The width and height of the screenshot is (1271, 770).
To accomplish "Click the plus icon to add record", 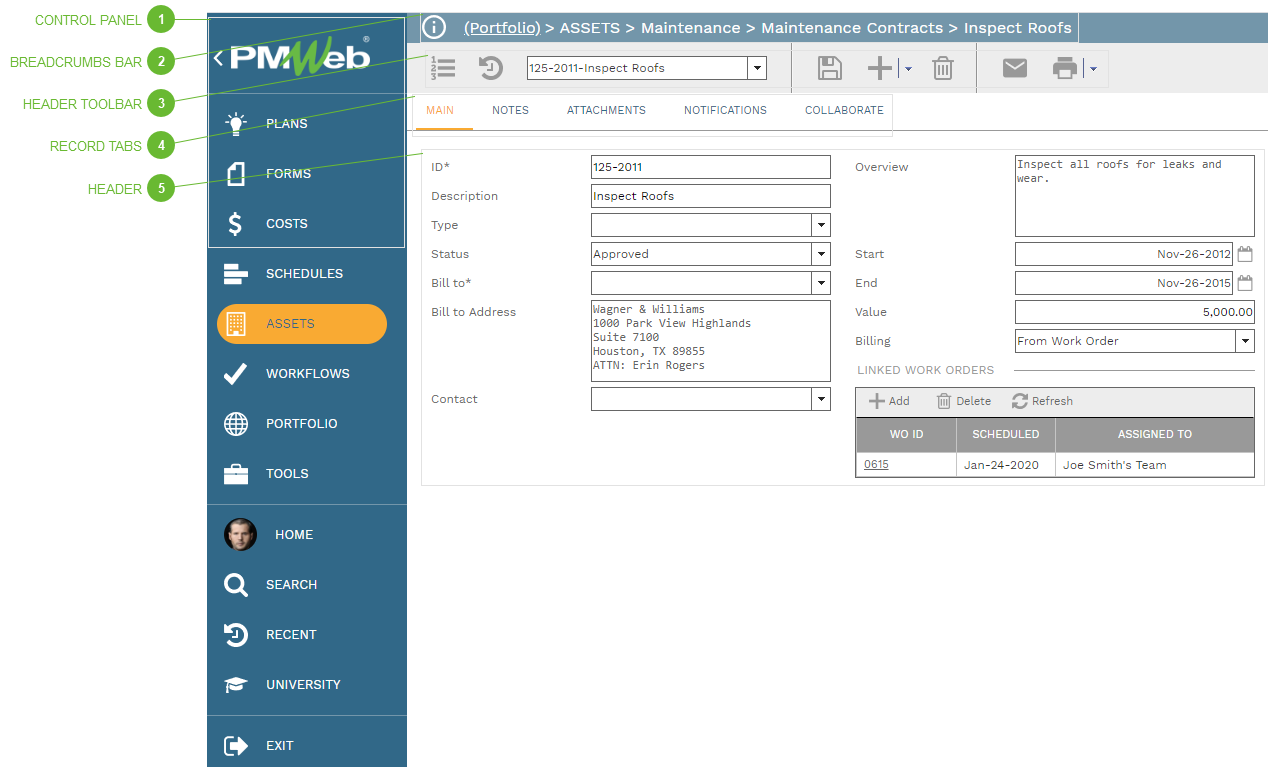I will click(x=879, y=68).
